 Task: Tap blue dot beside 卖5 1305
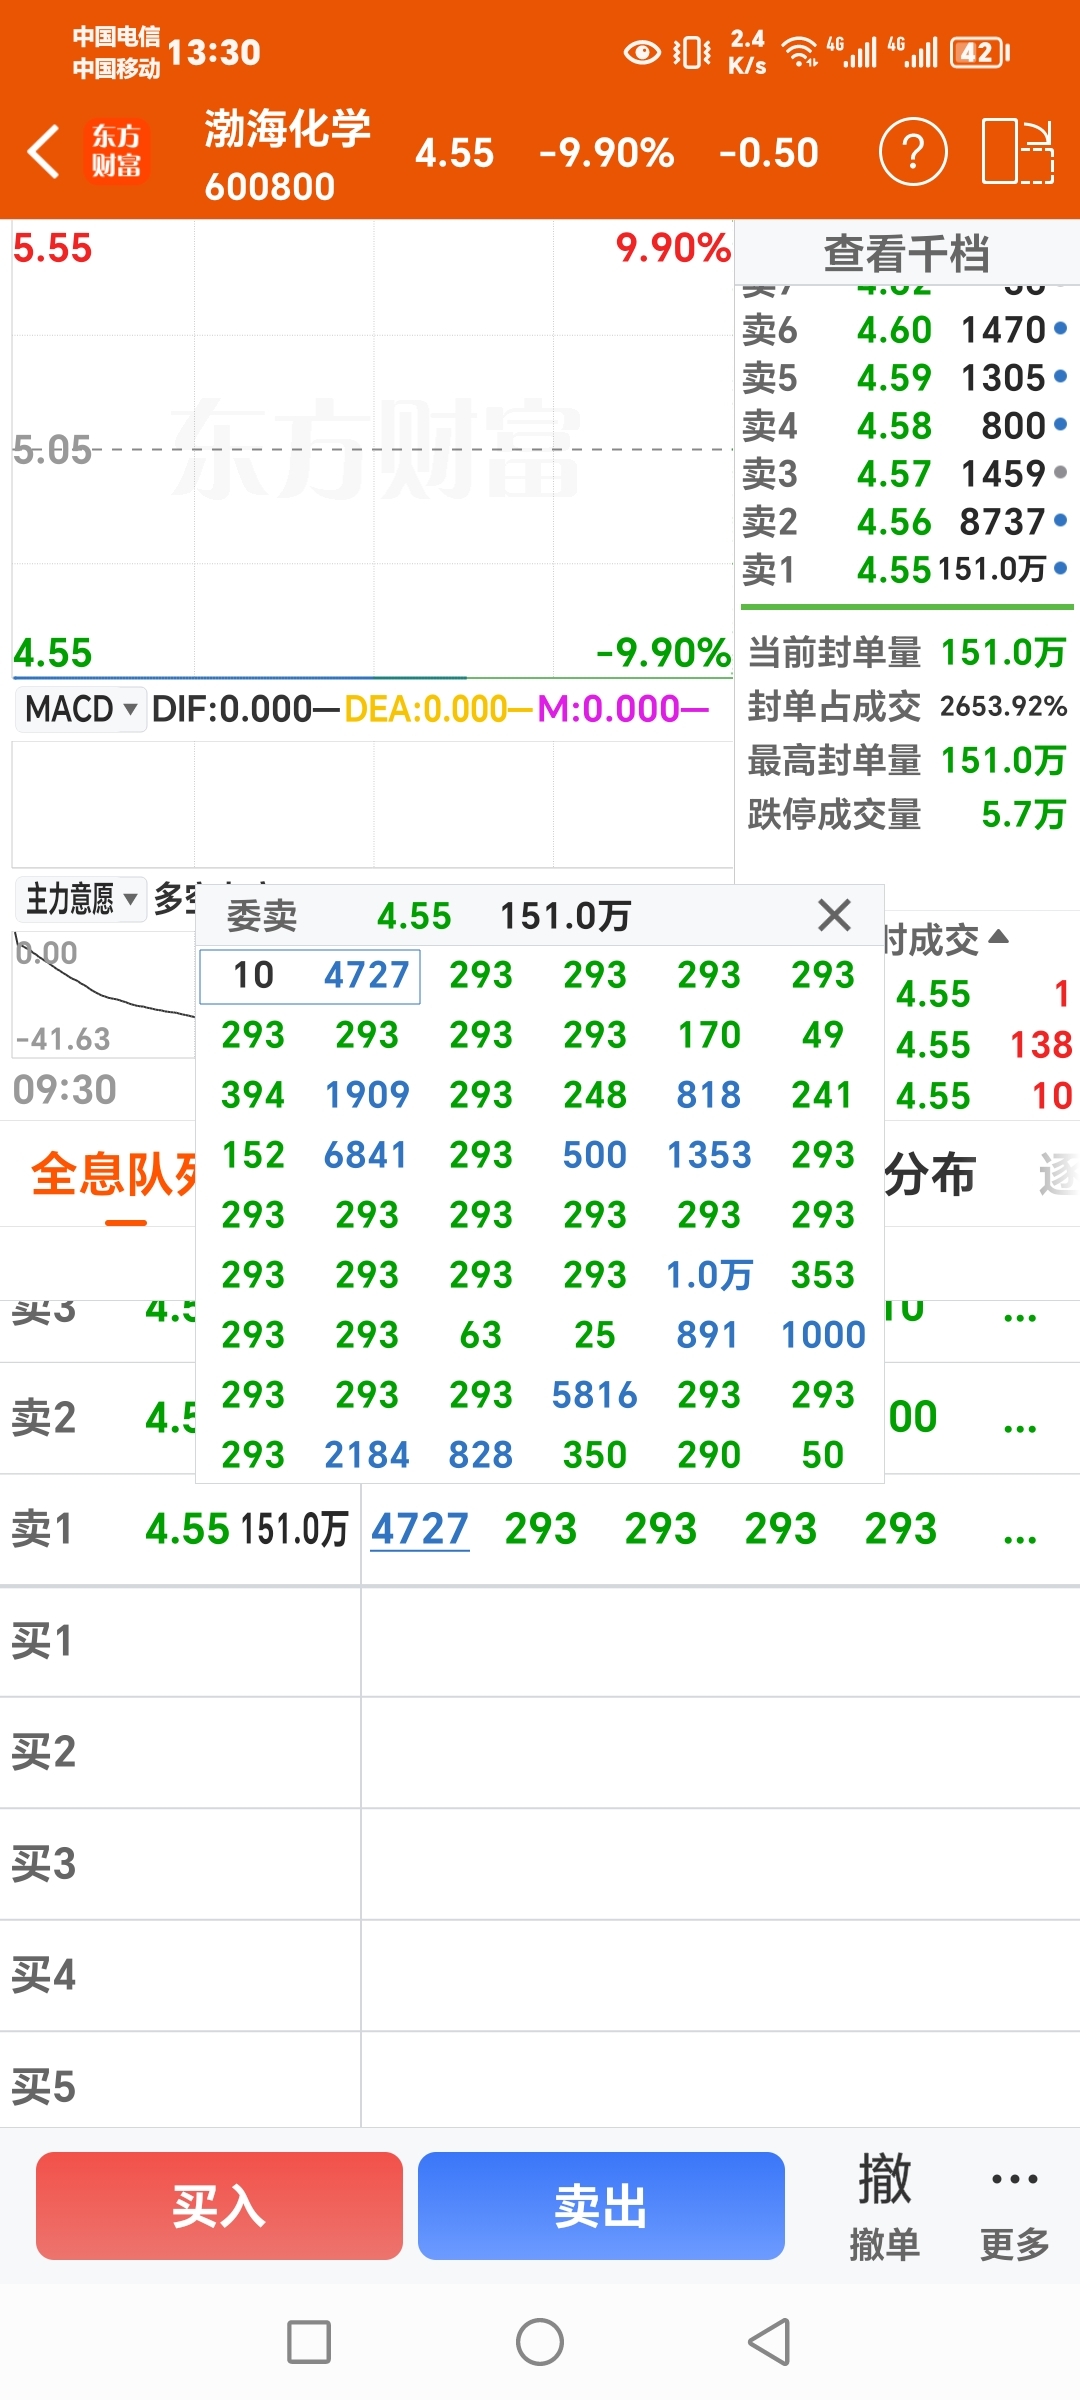tap(1061, 376)
